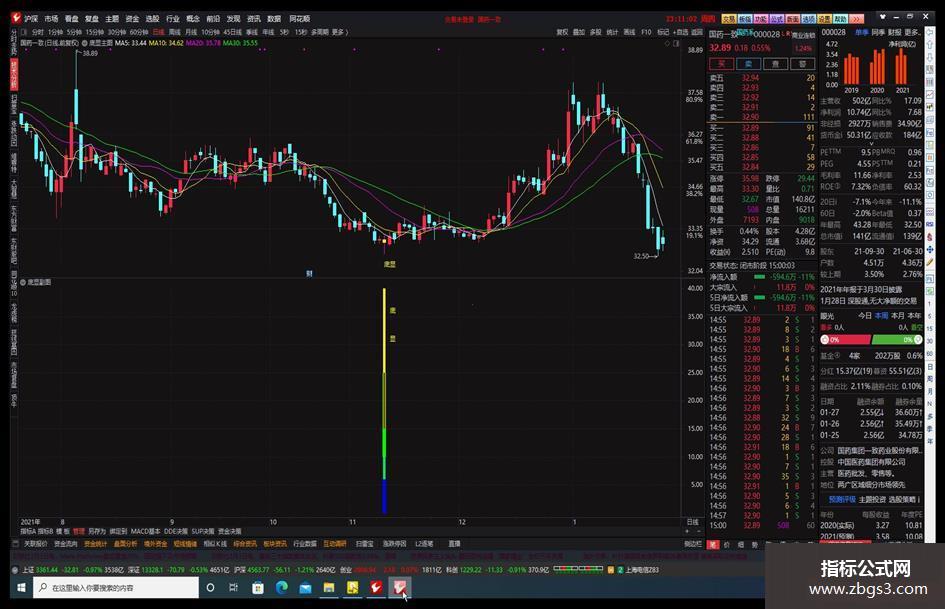This screenshot has height=609, width=945.
Task: Click the down arrow icon in right sidebar
Action: (x=930, y=57)
